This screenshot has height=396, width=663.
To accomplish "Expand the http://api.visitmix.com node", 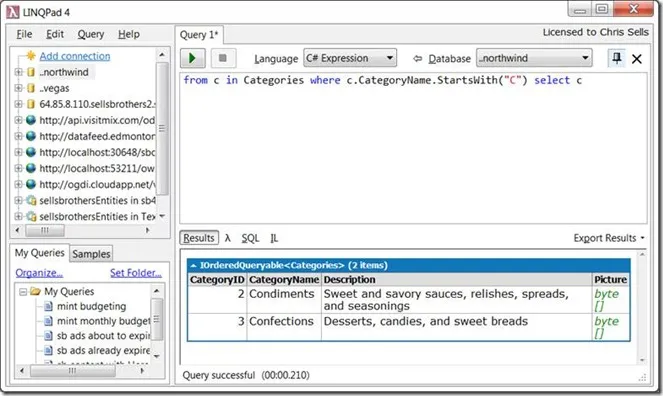I will click(18, 120).
